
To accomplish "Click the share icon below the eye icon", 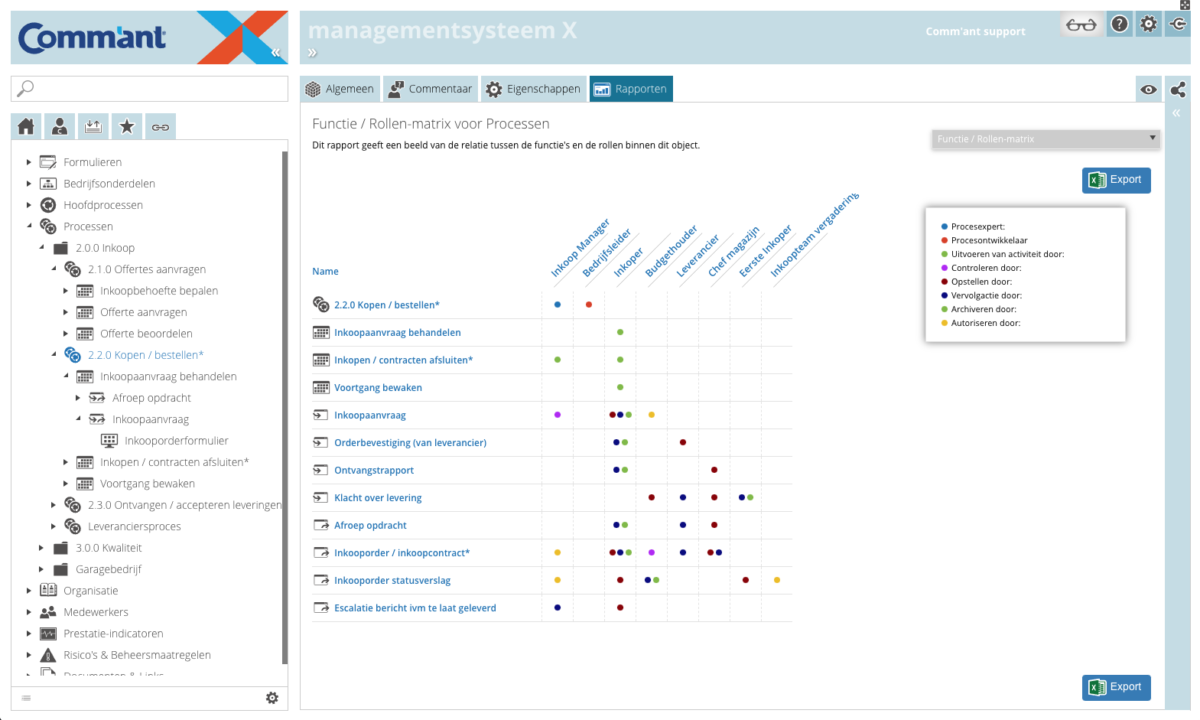I will pos(1177,89).
